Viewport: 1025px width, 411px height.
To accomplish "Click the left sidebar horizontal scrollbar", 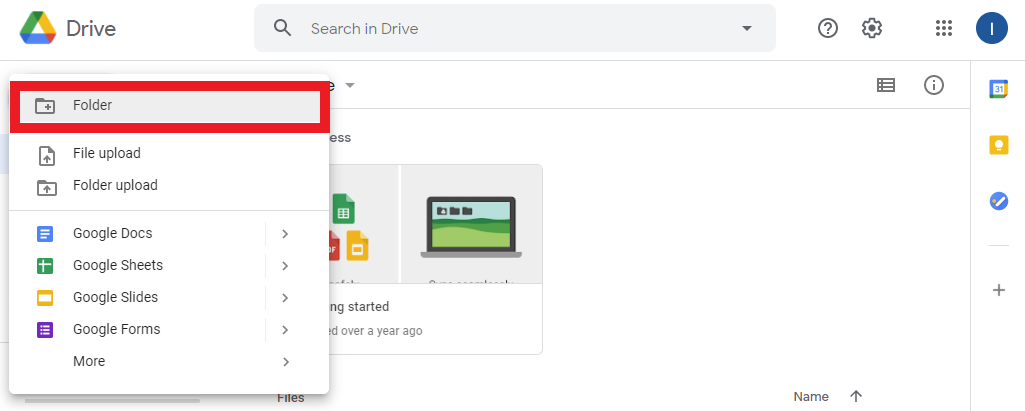I will 112,401.
